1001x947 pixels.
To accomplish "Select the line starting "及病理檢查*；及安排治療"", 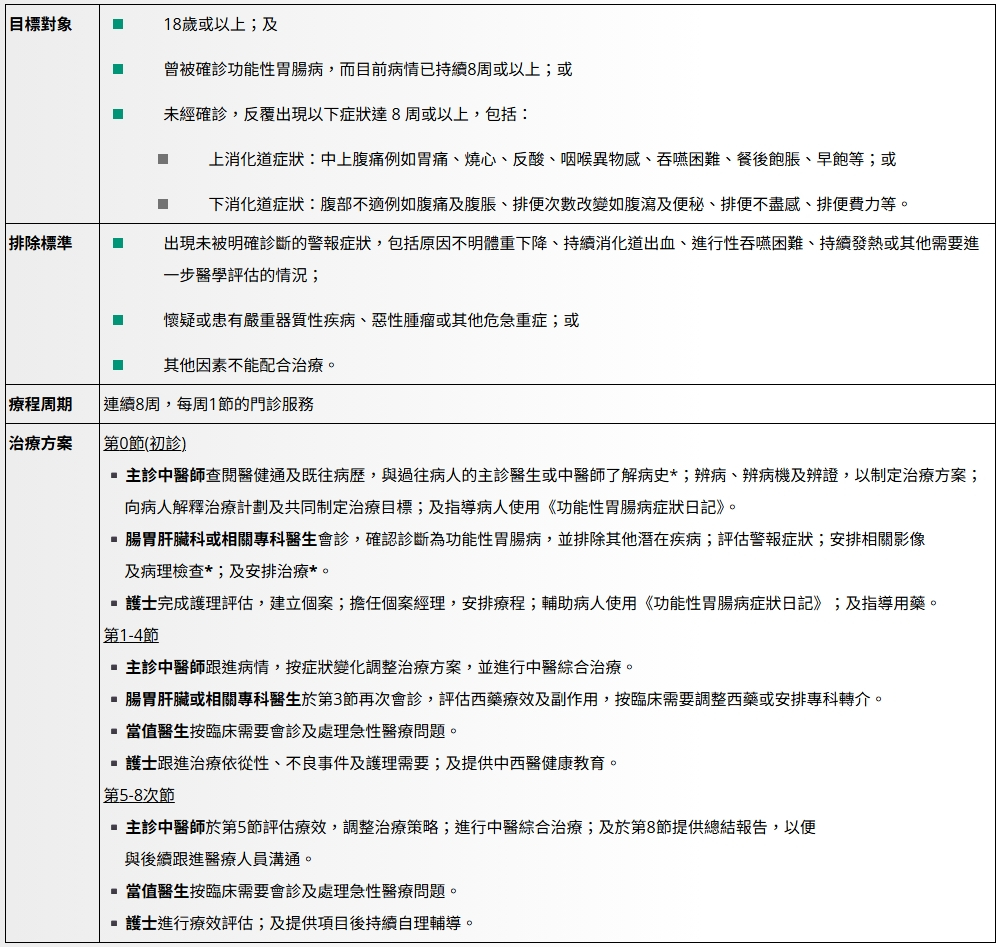I will 228,571.
